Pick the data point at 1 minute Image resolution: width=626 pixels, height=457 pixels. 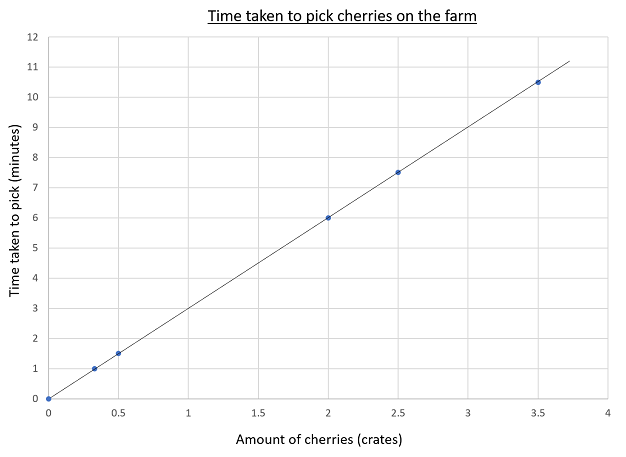pos(94,368)
